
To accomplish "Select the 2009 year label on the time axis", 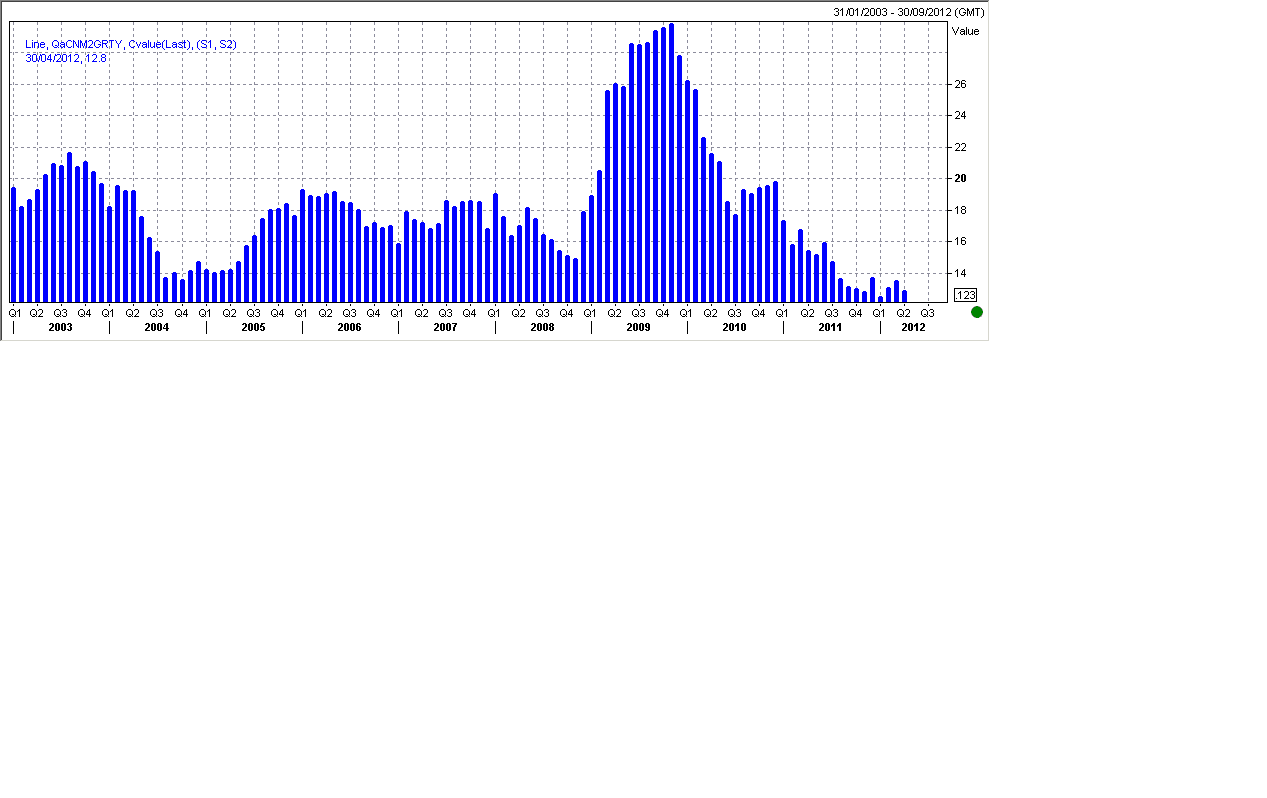I will pyautogui.click(x=638, y=328).
